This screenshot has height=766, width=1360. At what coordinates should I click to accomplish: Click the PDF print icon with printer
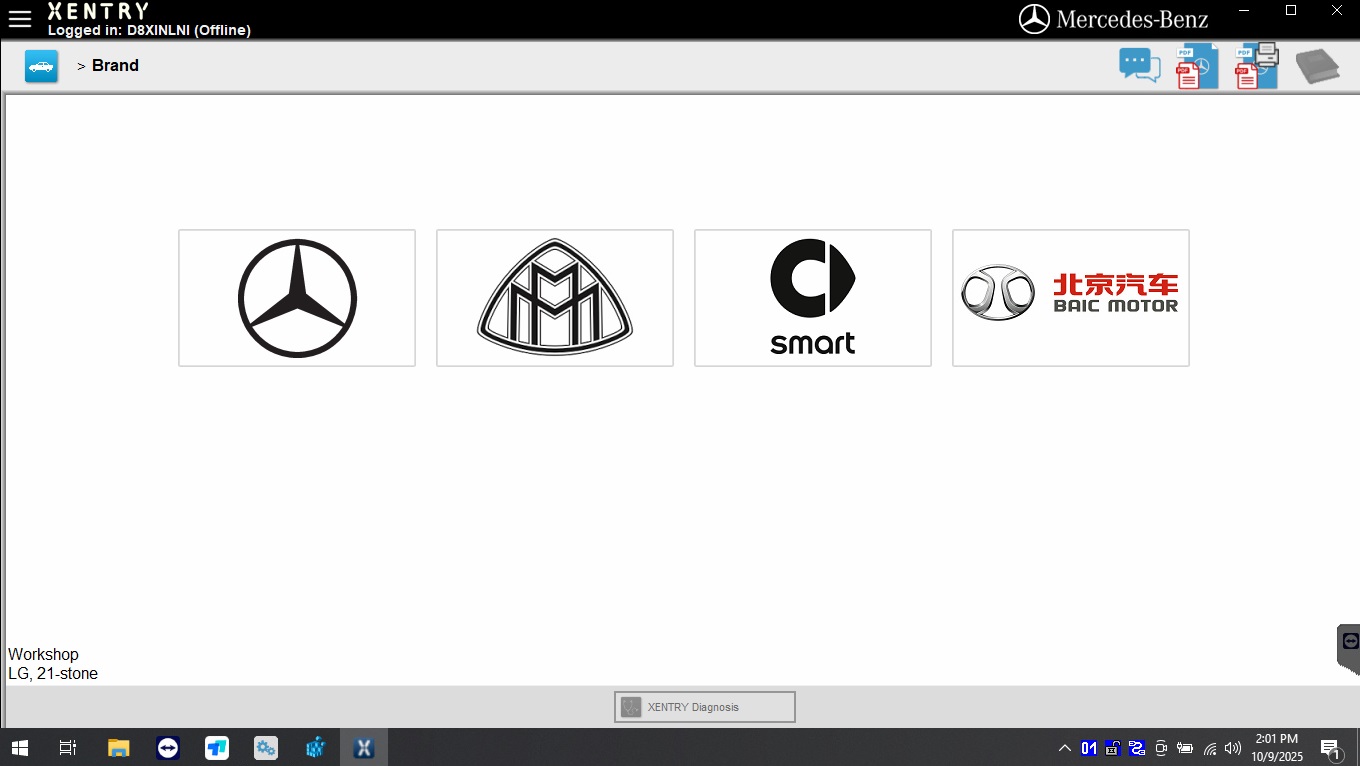click(1256, 66)
